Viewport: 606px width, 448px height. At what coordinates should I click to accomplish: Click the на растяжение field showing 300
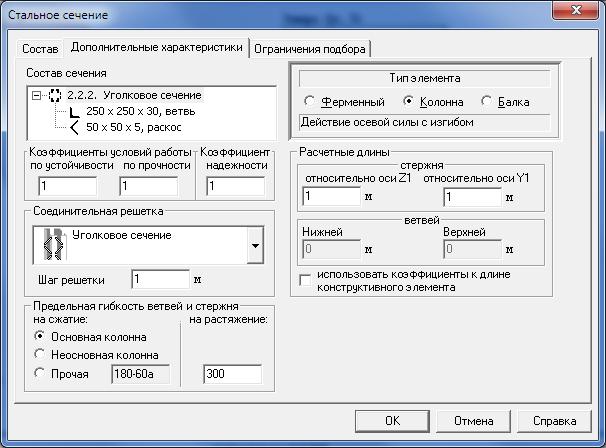click(231, 374)
